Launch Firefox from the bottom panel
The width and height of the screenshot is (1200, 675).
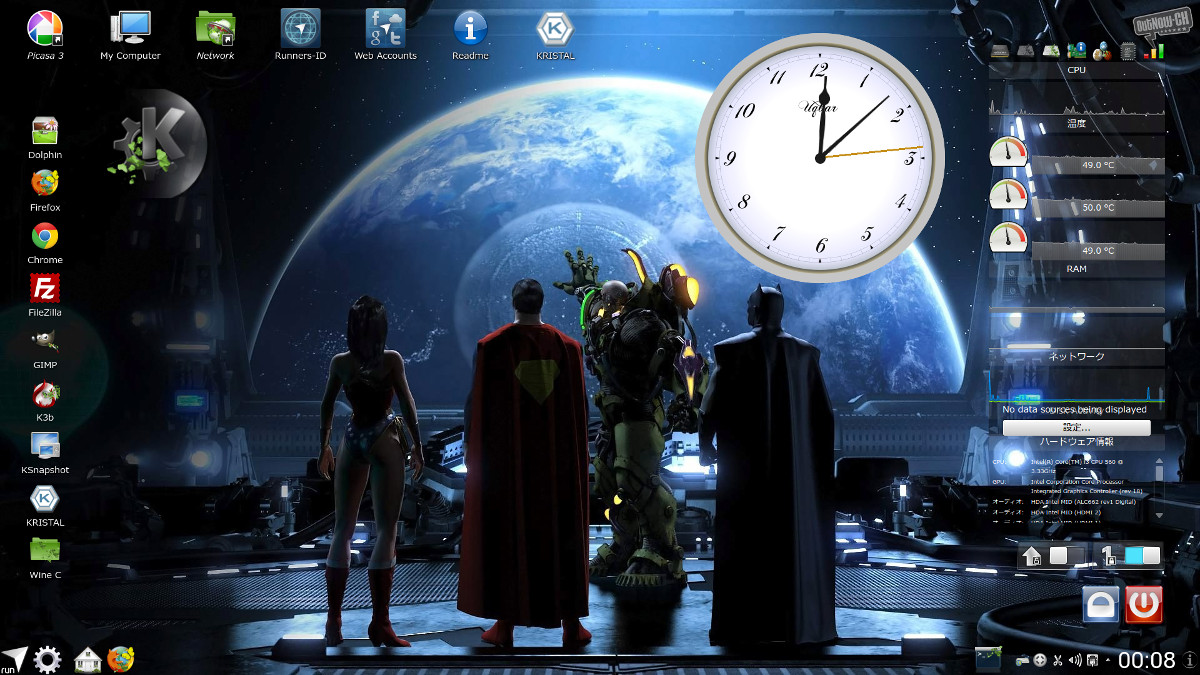[x=121, y=659]
